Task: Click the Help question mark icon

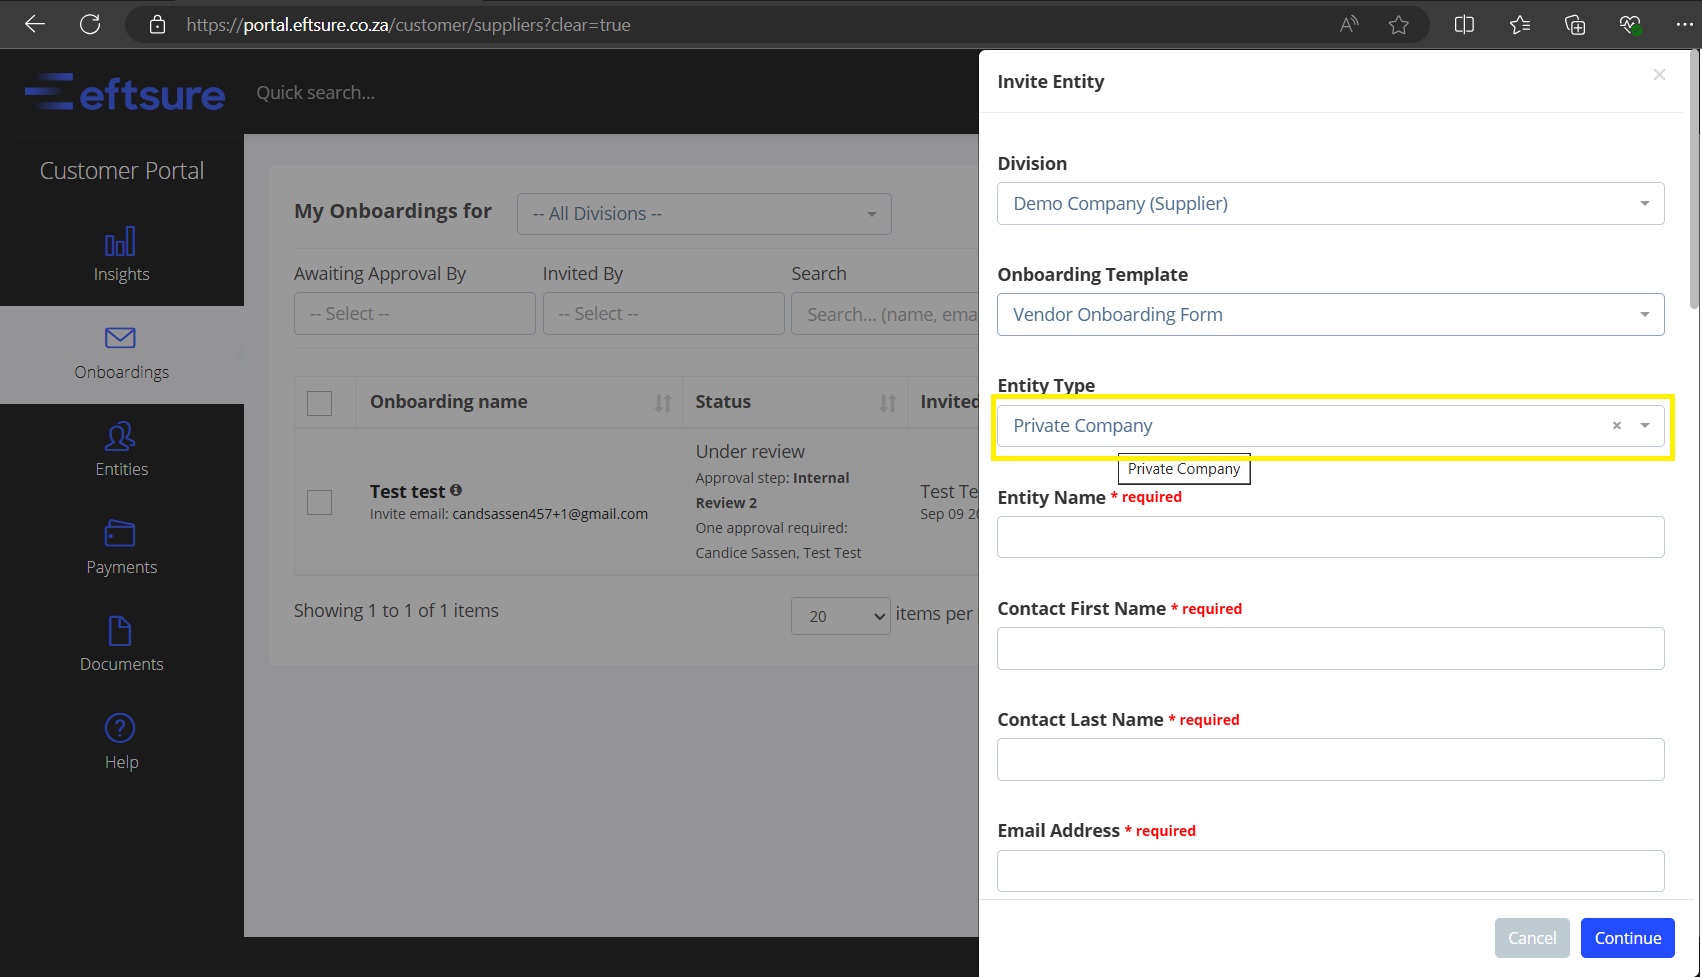Action: click(120, 728)
